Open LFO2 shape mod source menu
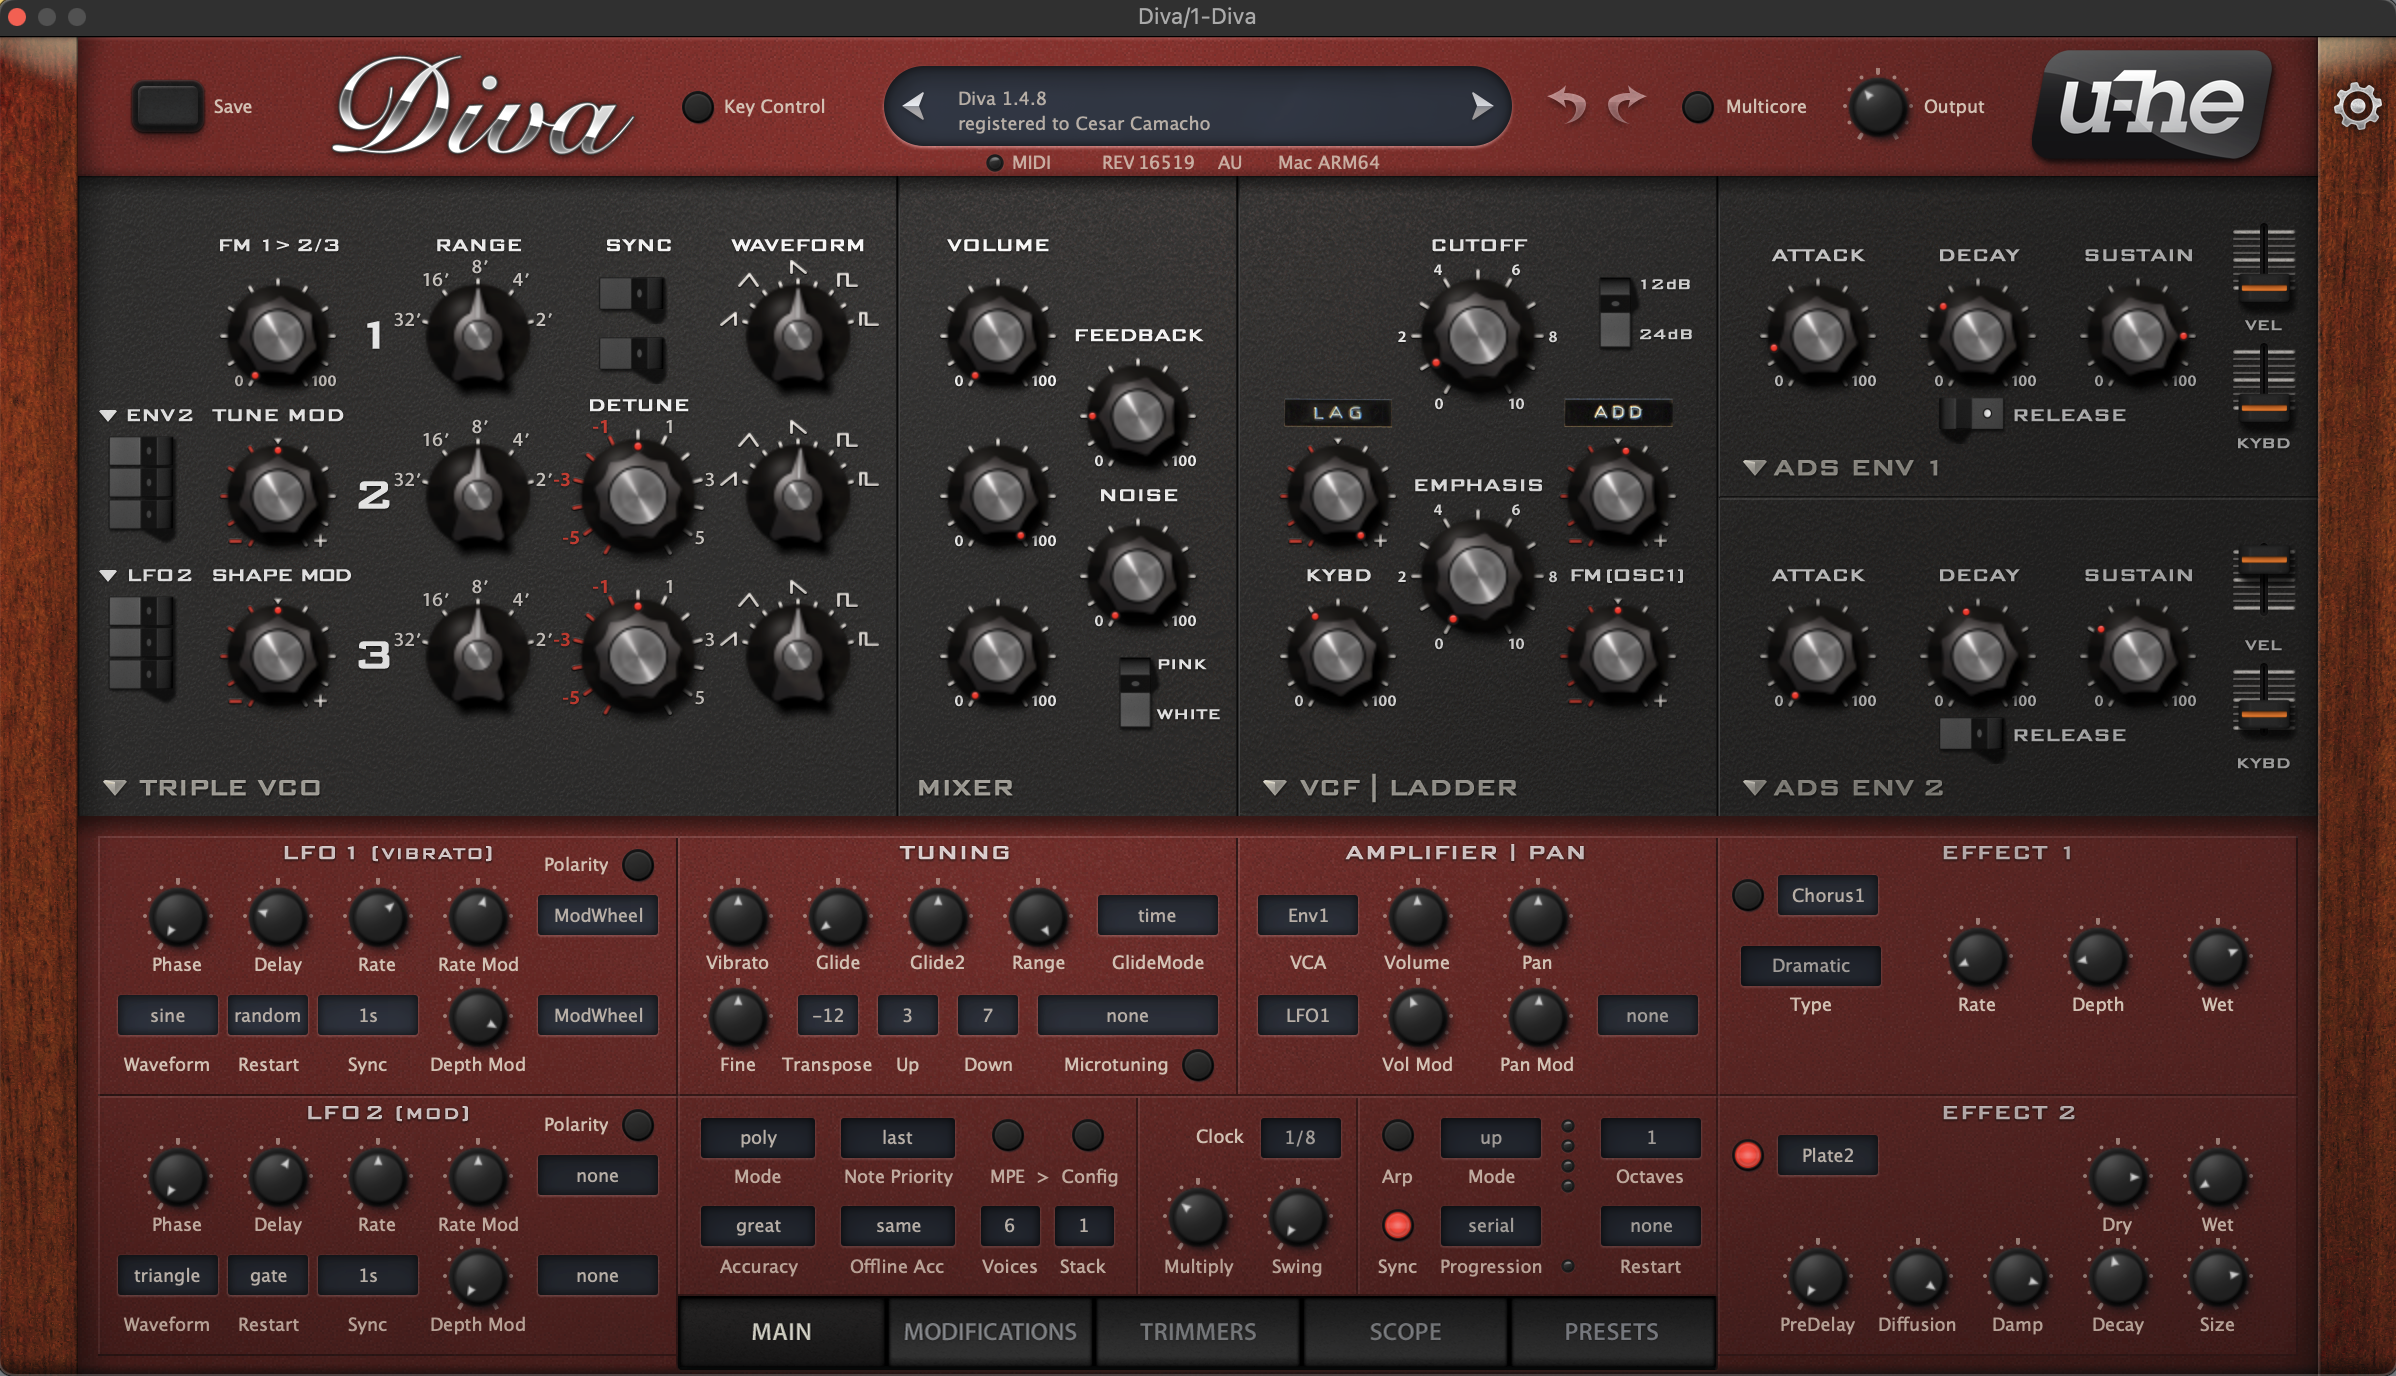2396x1376 pixels. [146, 574]
